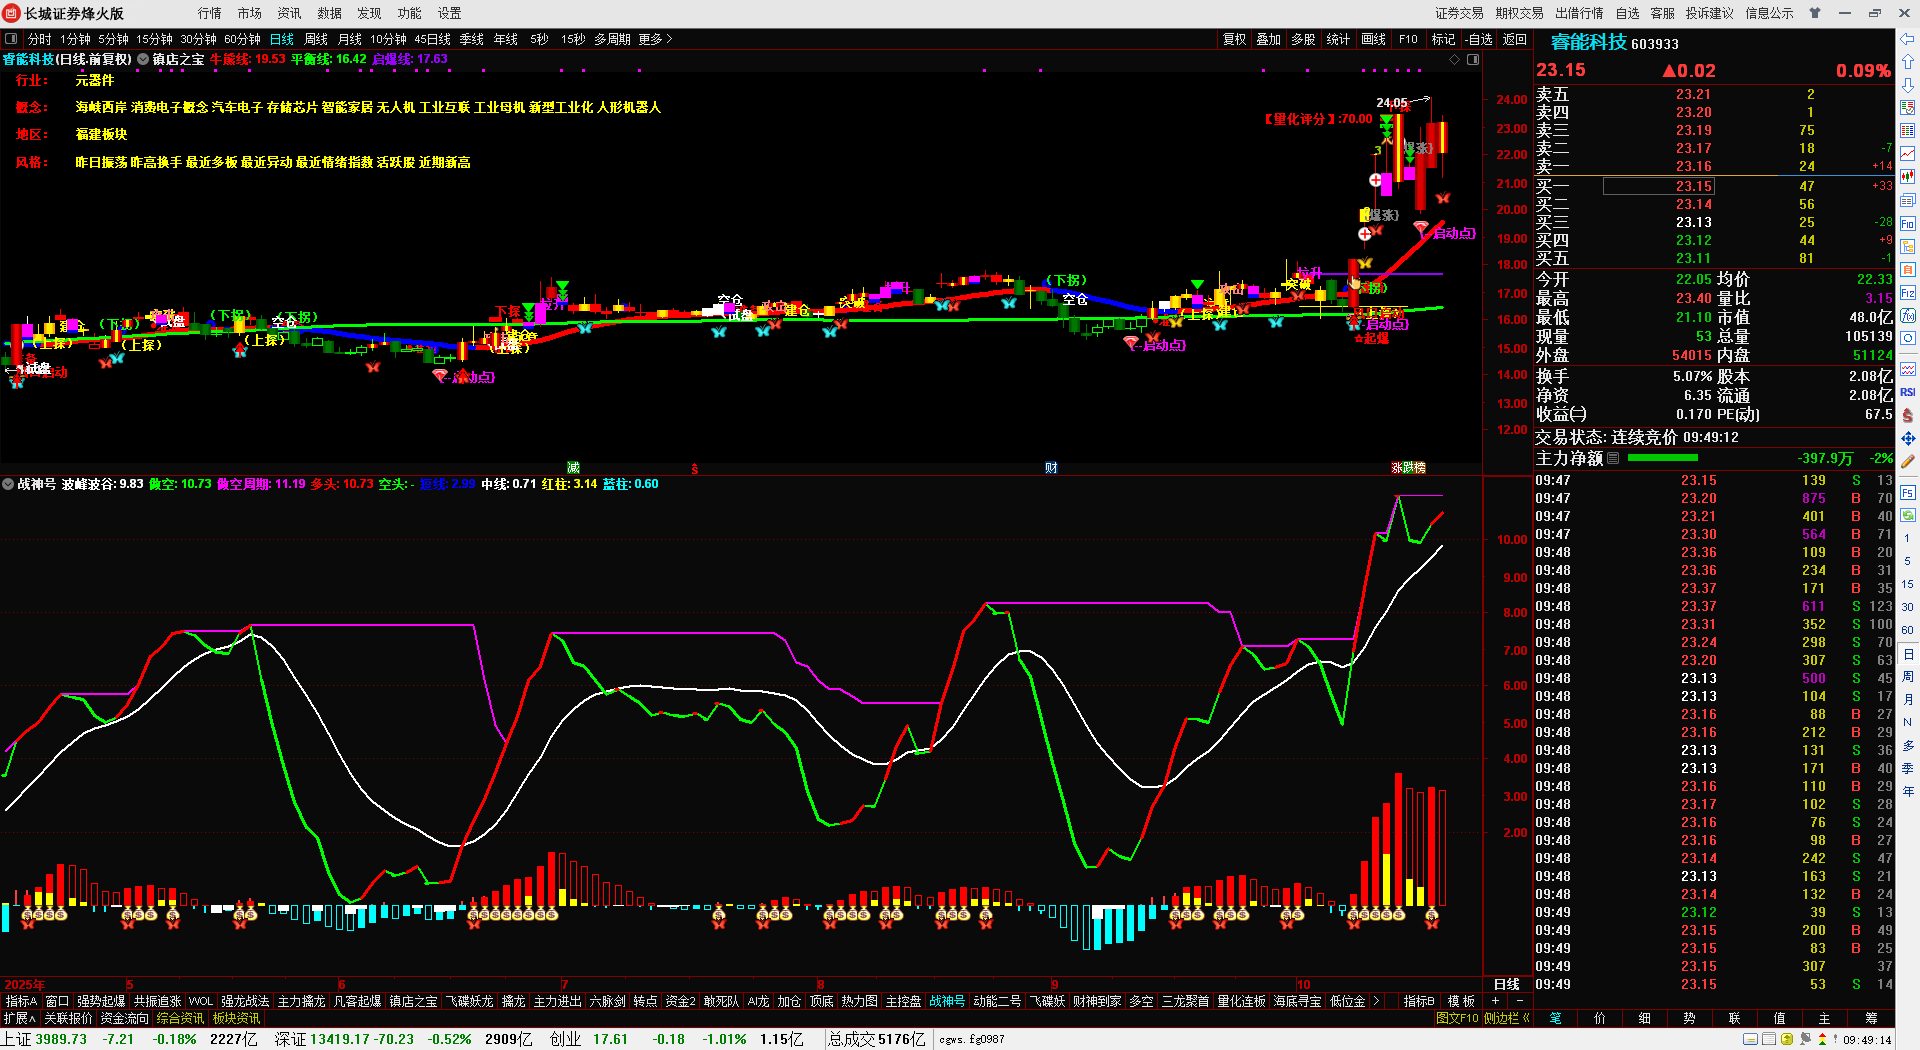Click the yellow coin icon in status bar
1920x1050 pixels.
pyautogui.click(x=1787, y=1040)
